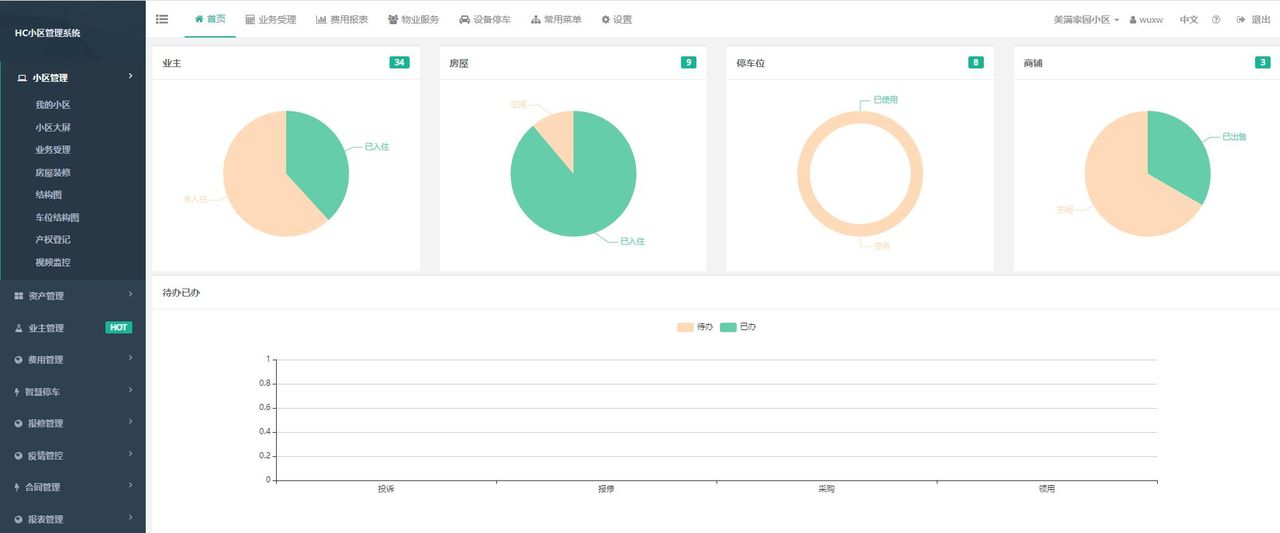Log out using the 退出 exit icon
This screenshot has width=1280, height=533.
point(1241,20)
